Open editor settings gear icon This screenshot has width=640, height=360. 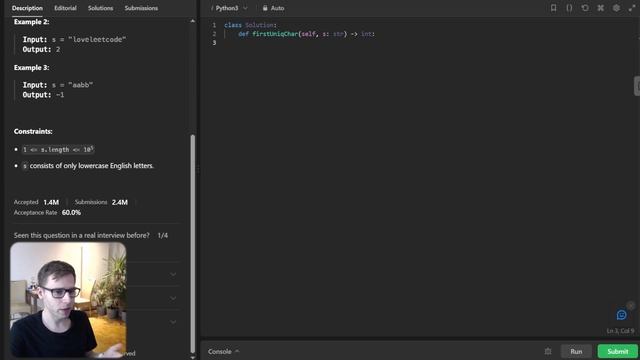(x=616, y=8)
